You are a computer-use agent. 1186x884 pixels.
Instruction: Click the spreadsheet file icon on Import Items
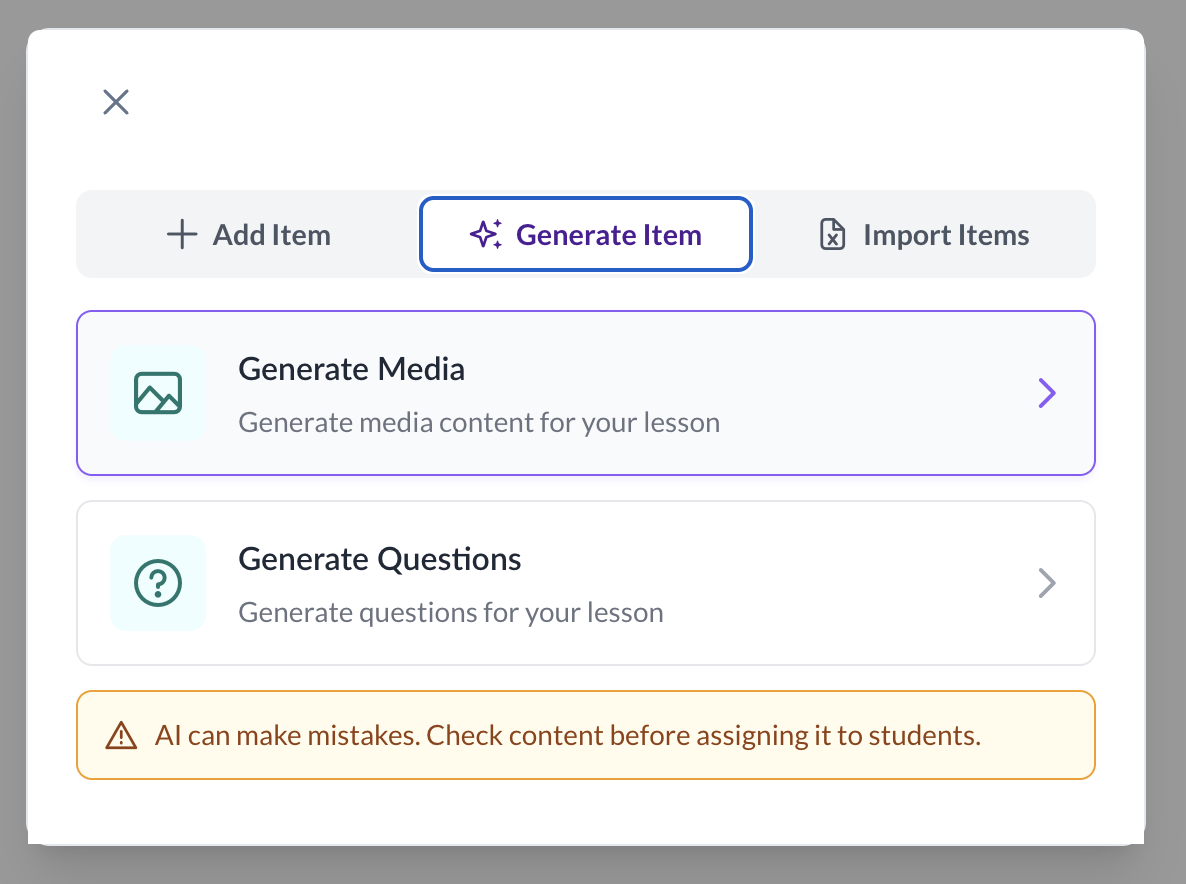click(x=832, y=234)
